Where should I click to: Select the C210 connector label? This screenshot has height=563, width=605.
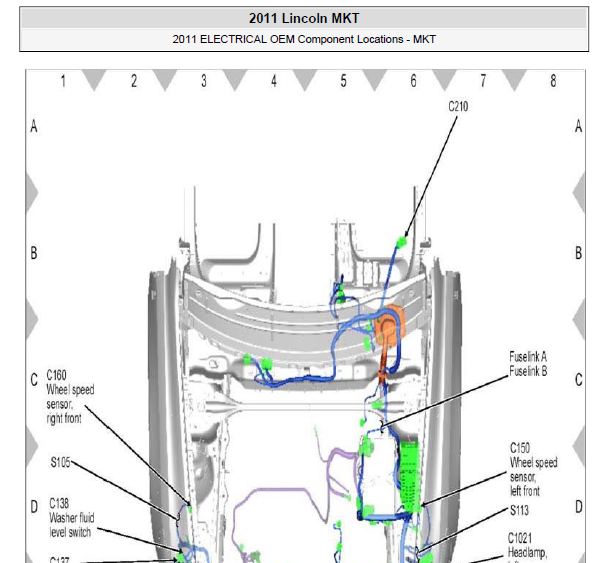(x=458, y=107)
